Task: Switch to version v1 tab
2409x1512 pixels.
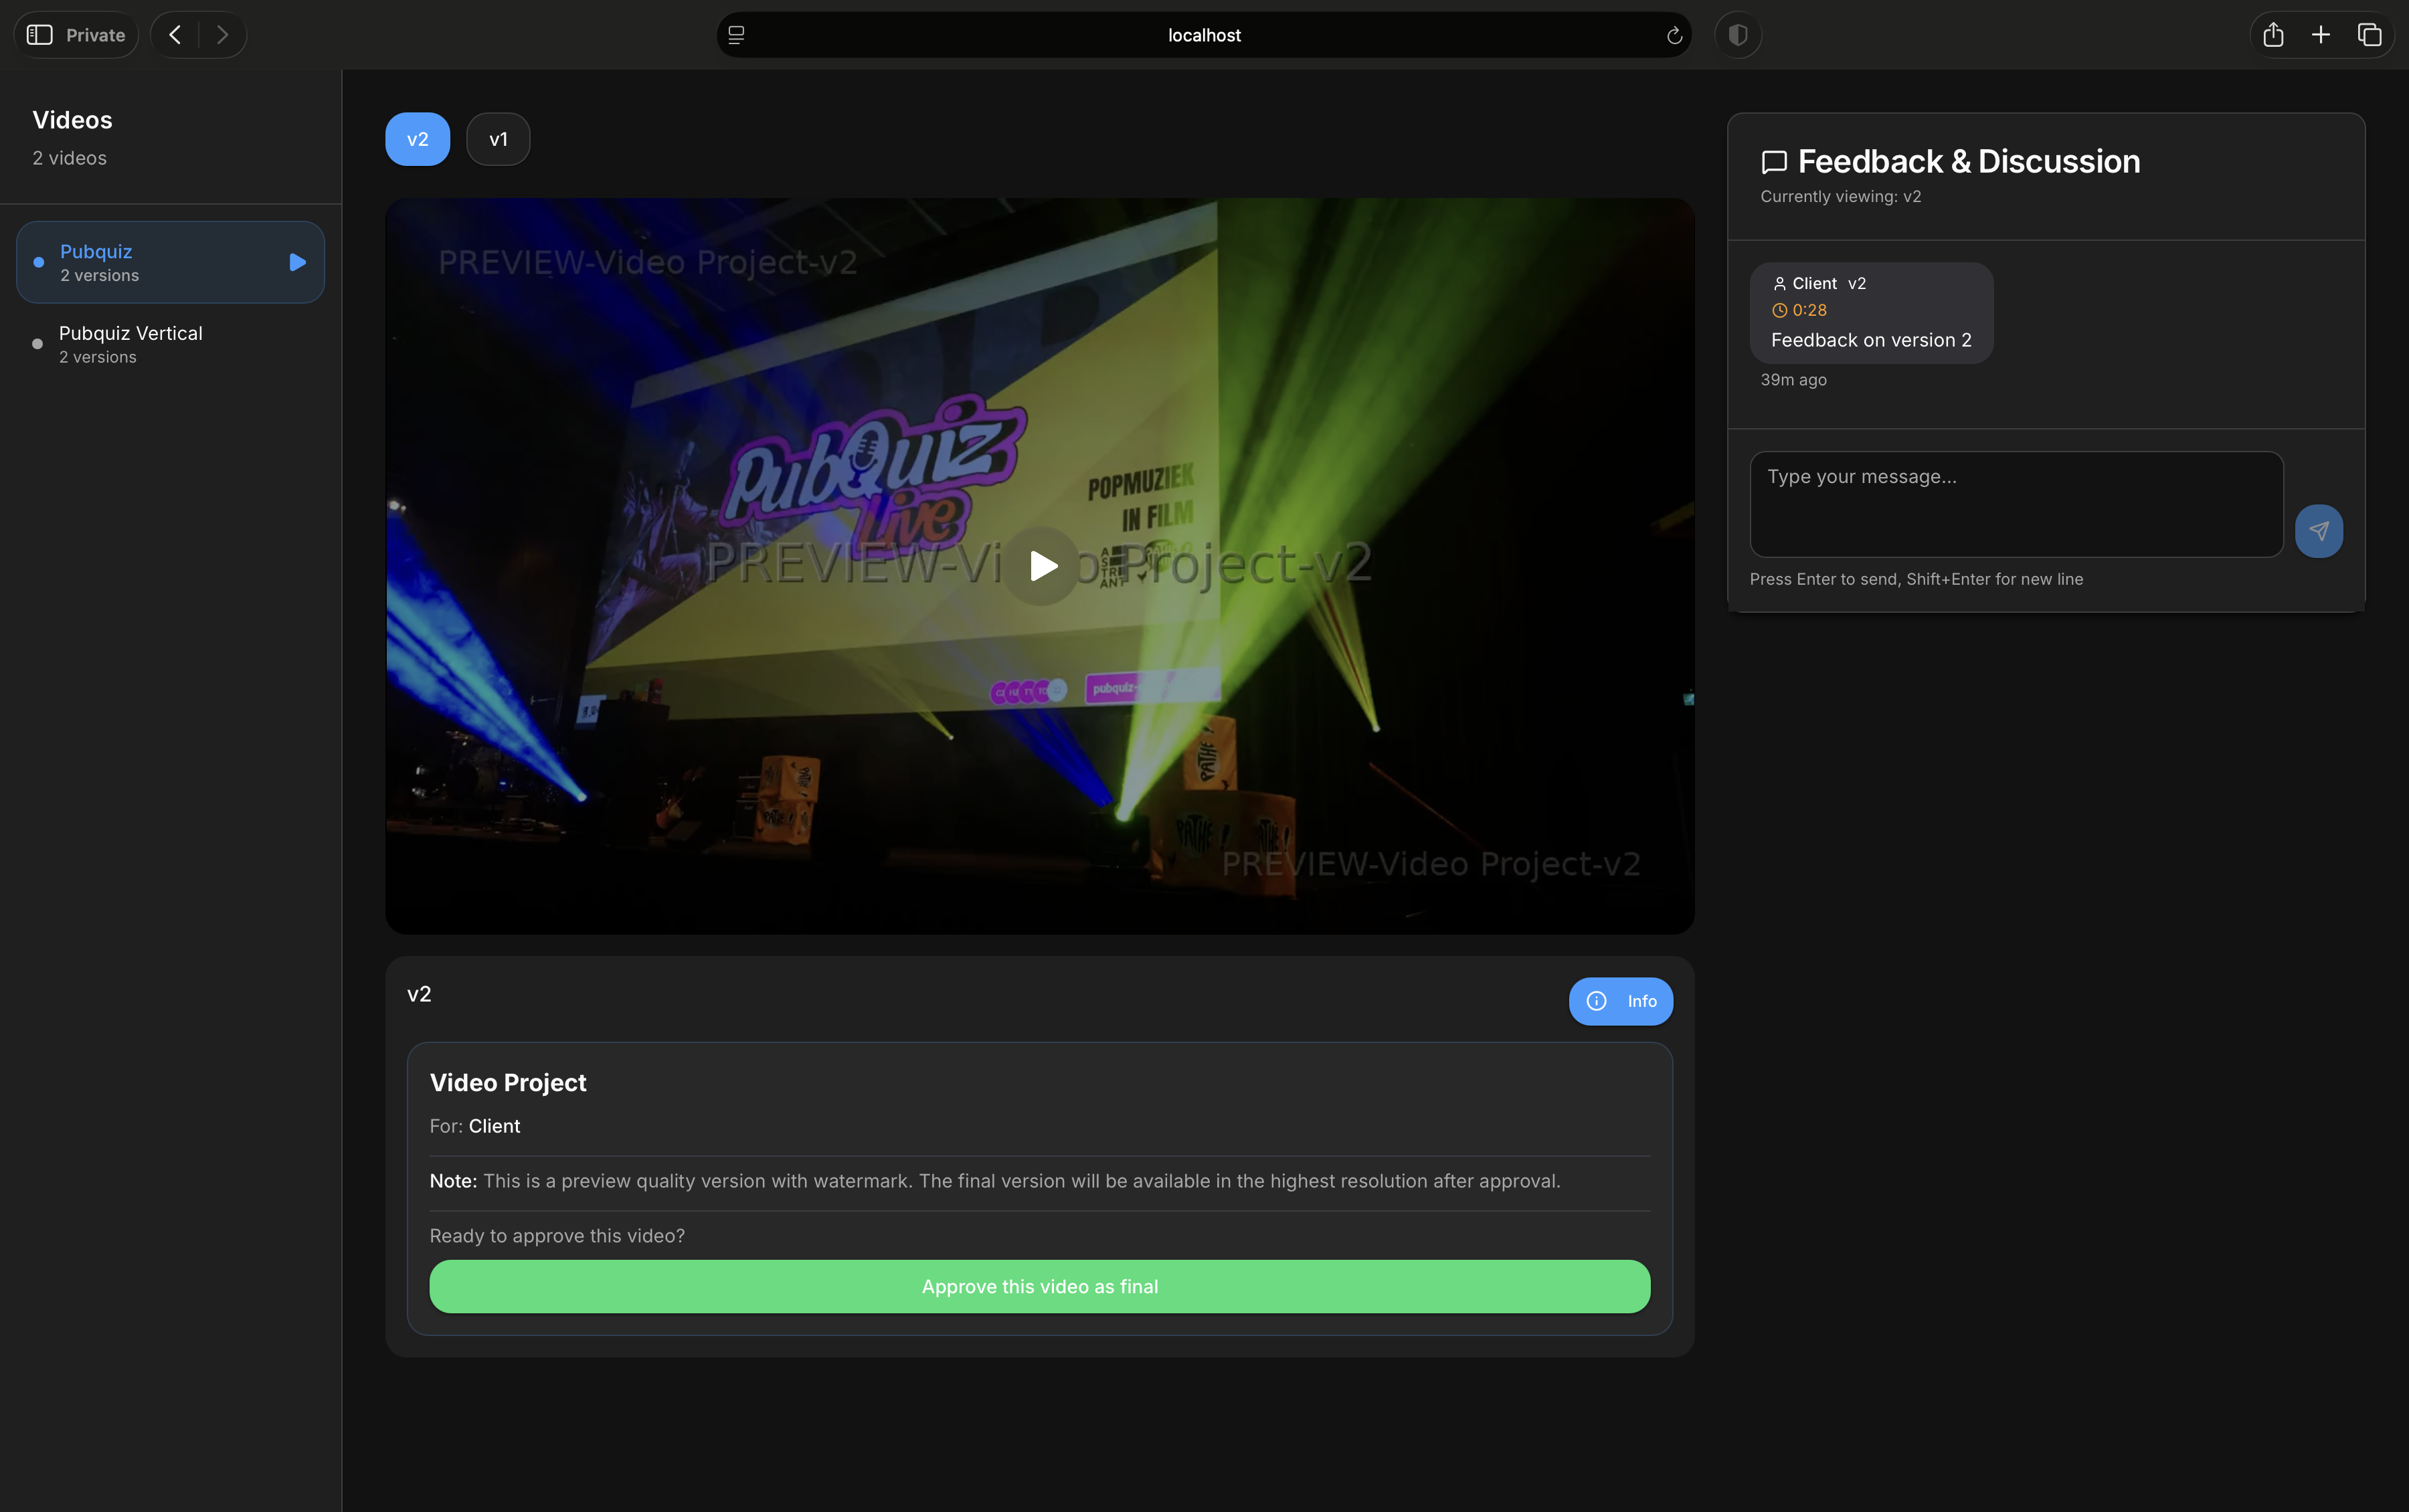Action: coord(498,139)
